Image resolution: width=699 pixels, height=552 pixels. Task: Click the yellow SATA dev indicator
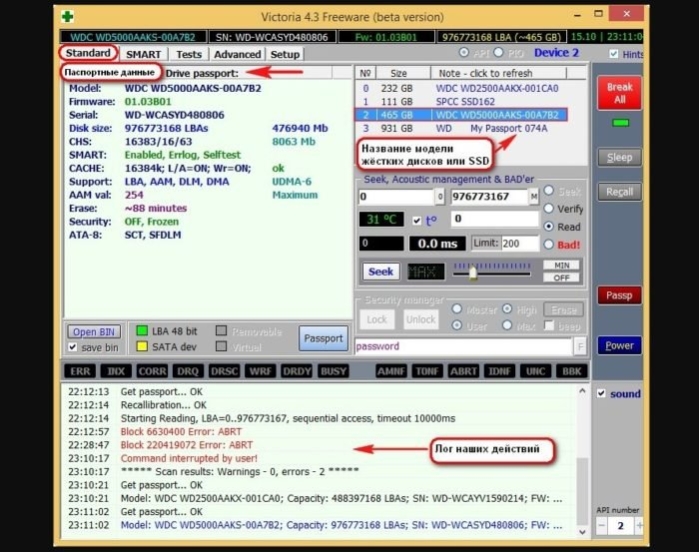click(x=142, y=346)
